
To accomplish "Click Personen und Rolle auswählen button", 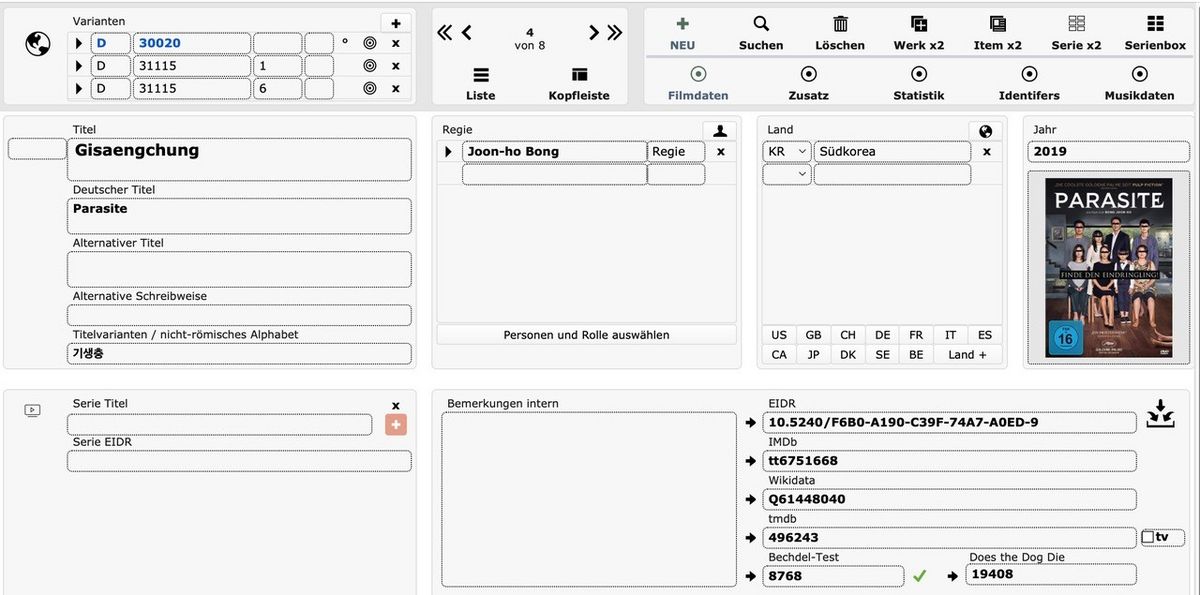I will tap(586, 335).
